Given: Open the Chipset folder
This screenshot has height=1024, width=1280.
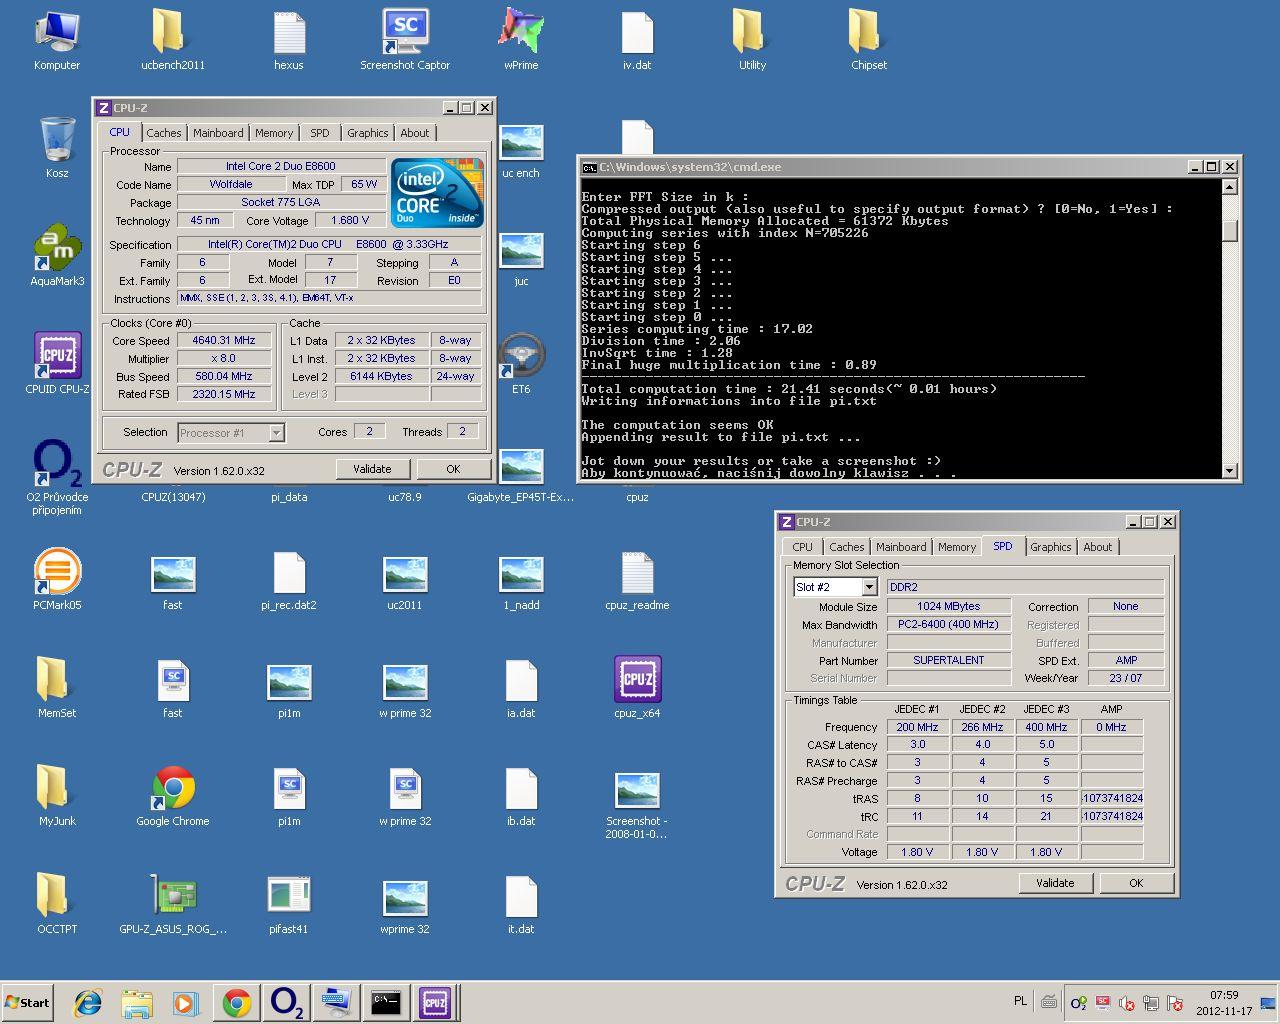Looking at the screenshot, I should pyautogui.click(x=868, y=40).
